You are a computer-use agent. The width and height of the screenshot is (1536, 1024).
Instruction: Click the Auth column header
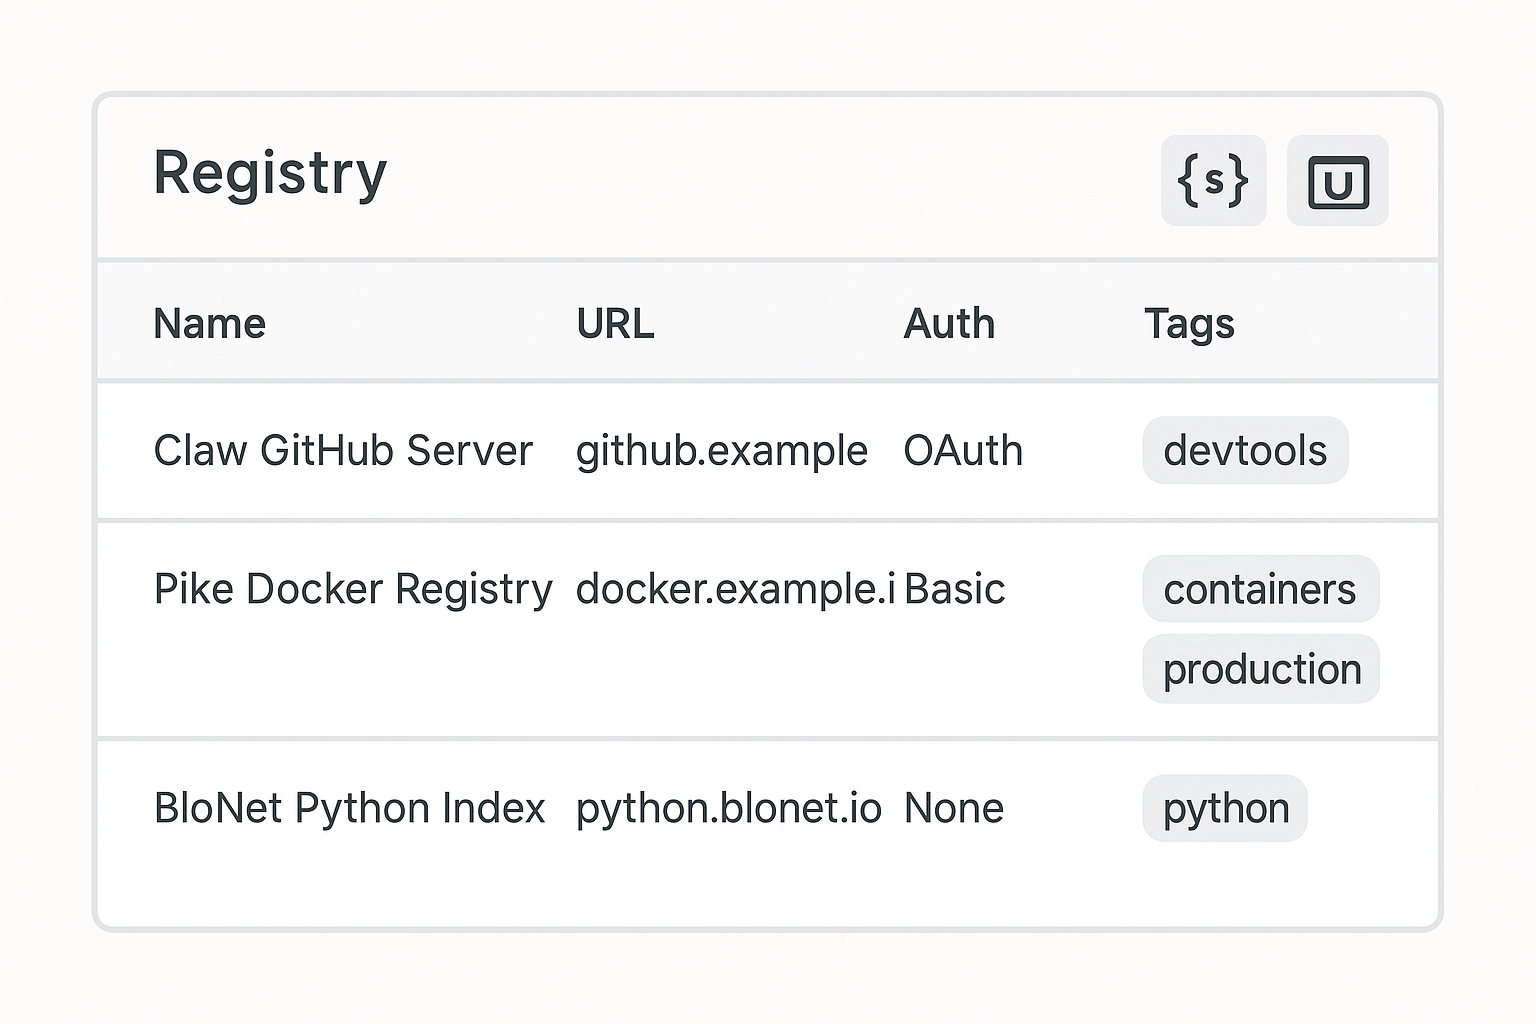point(949,324)
